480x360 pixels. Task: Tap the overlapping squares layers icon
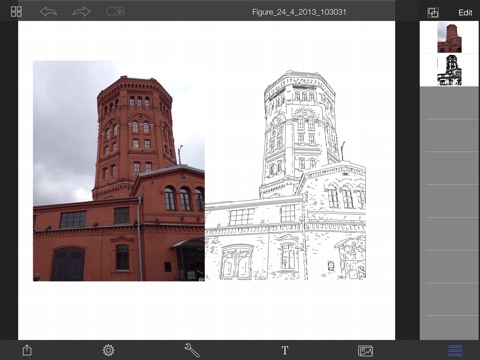tap(433, 13)
